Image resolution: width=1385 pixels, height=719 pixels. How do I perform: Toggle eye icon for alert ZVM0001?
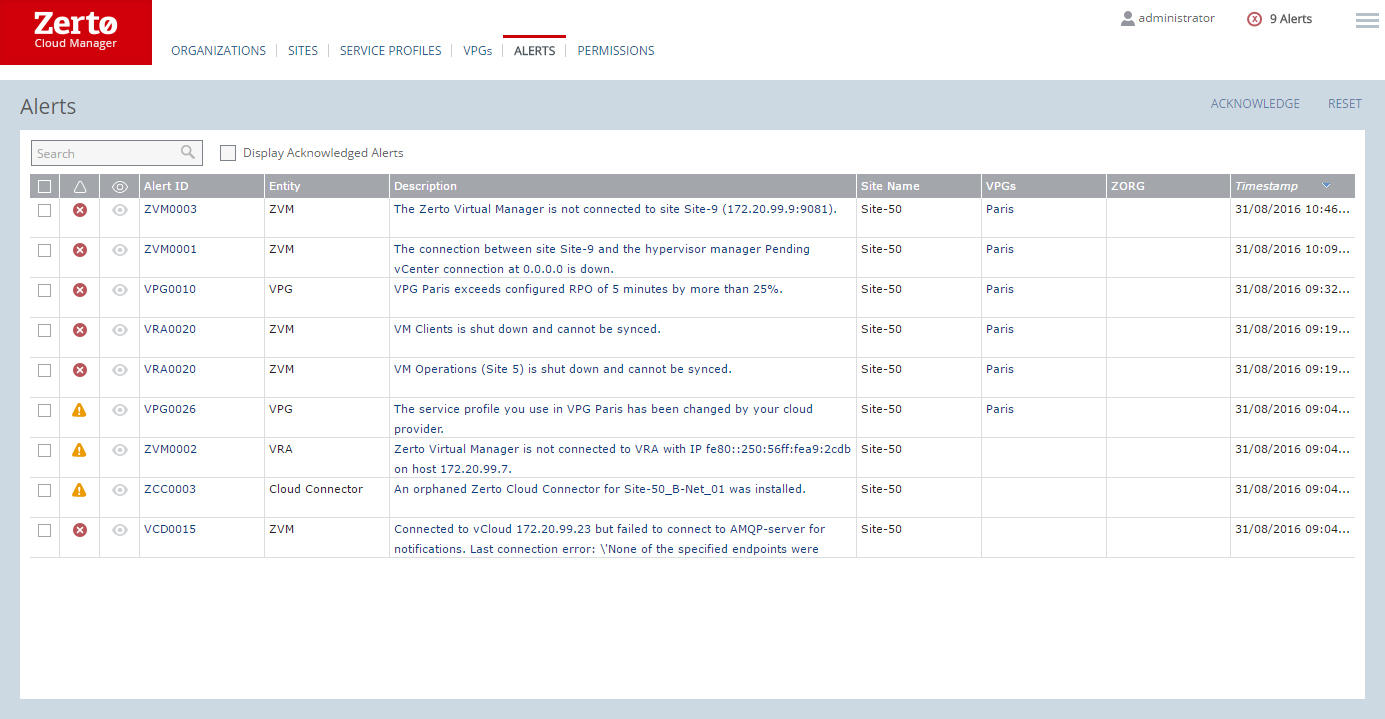tap(120, 250)
